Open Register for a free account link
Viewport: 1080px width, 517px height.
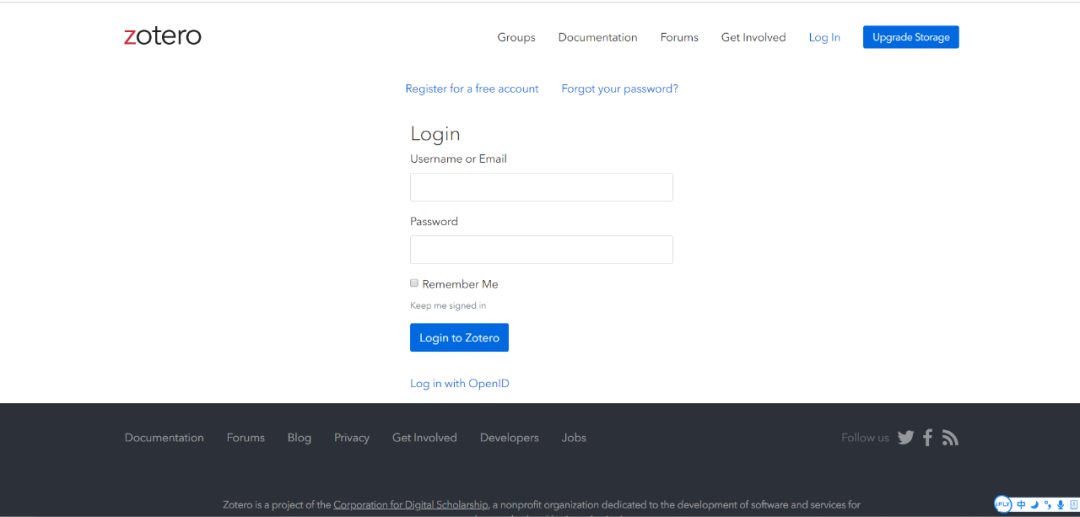[x=472, y=89]
